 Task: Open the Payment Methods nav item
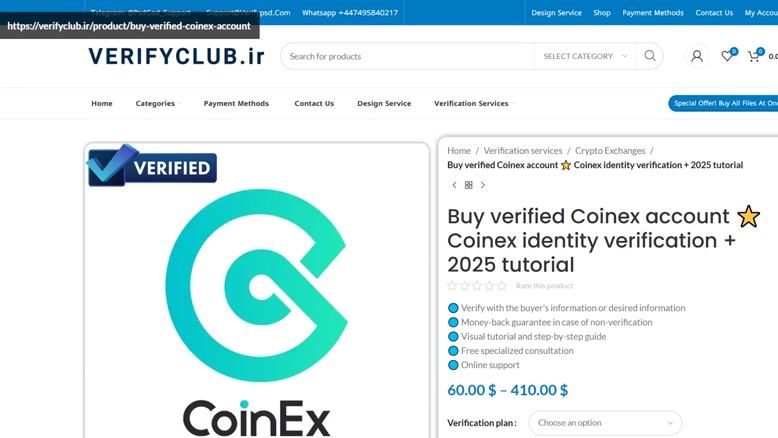236,103
